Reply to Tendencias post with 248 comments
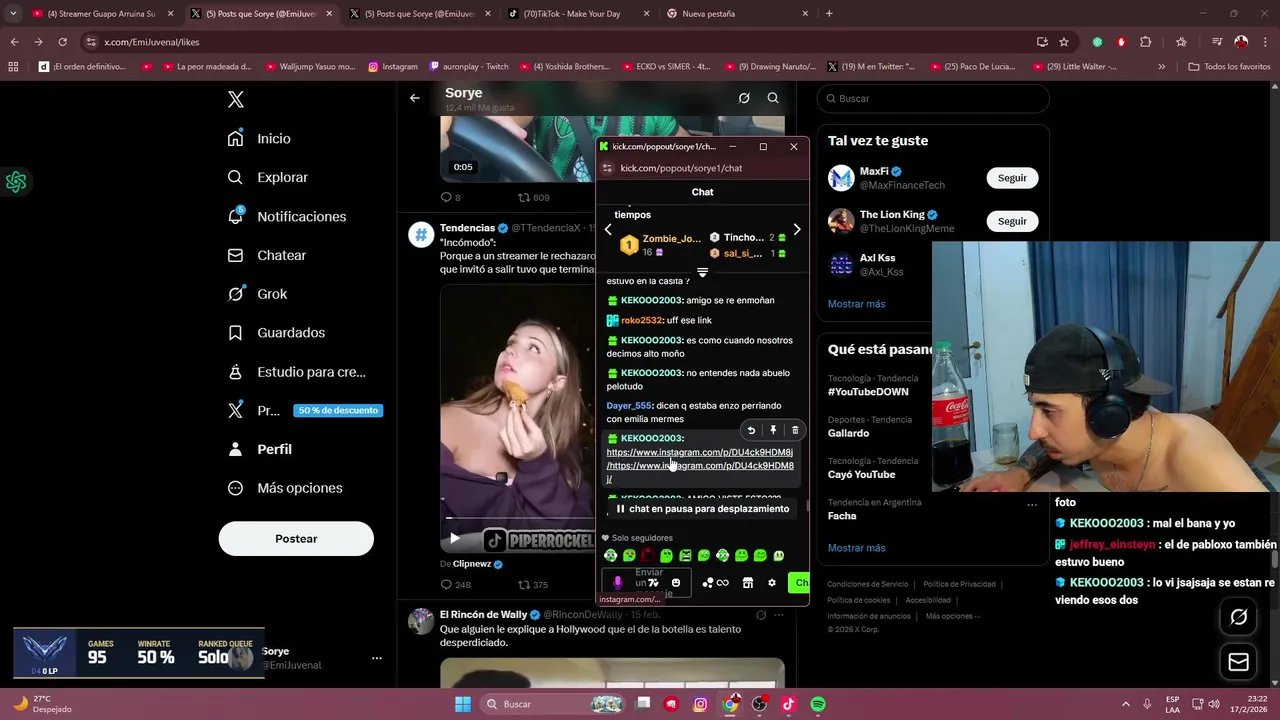This screenshot has height=720, width=1280. 456,585
